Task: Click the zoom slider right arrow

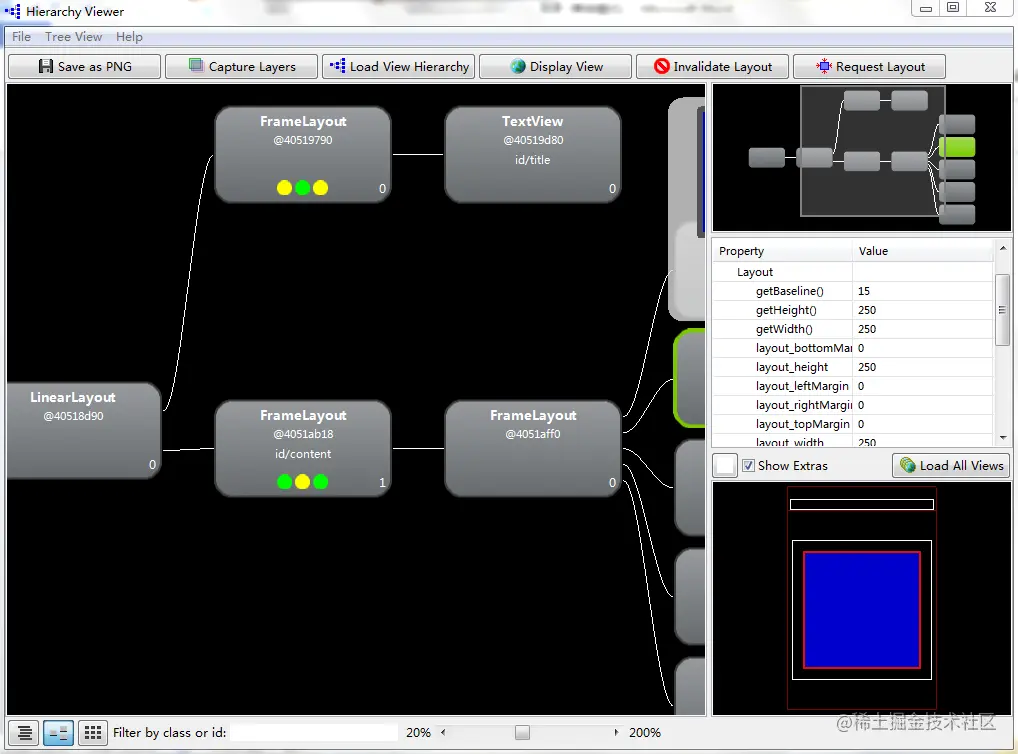Action: coord(616,733)
